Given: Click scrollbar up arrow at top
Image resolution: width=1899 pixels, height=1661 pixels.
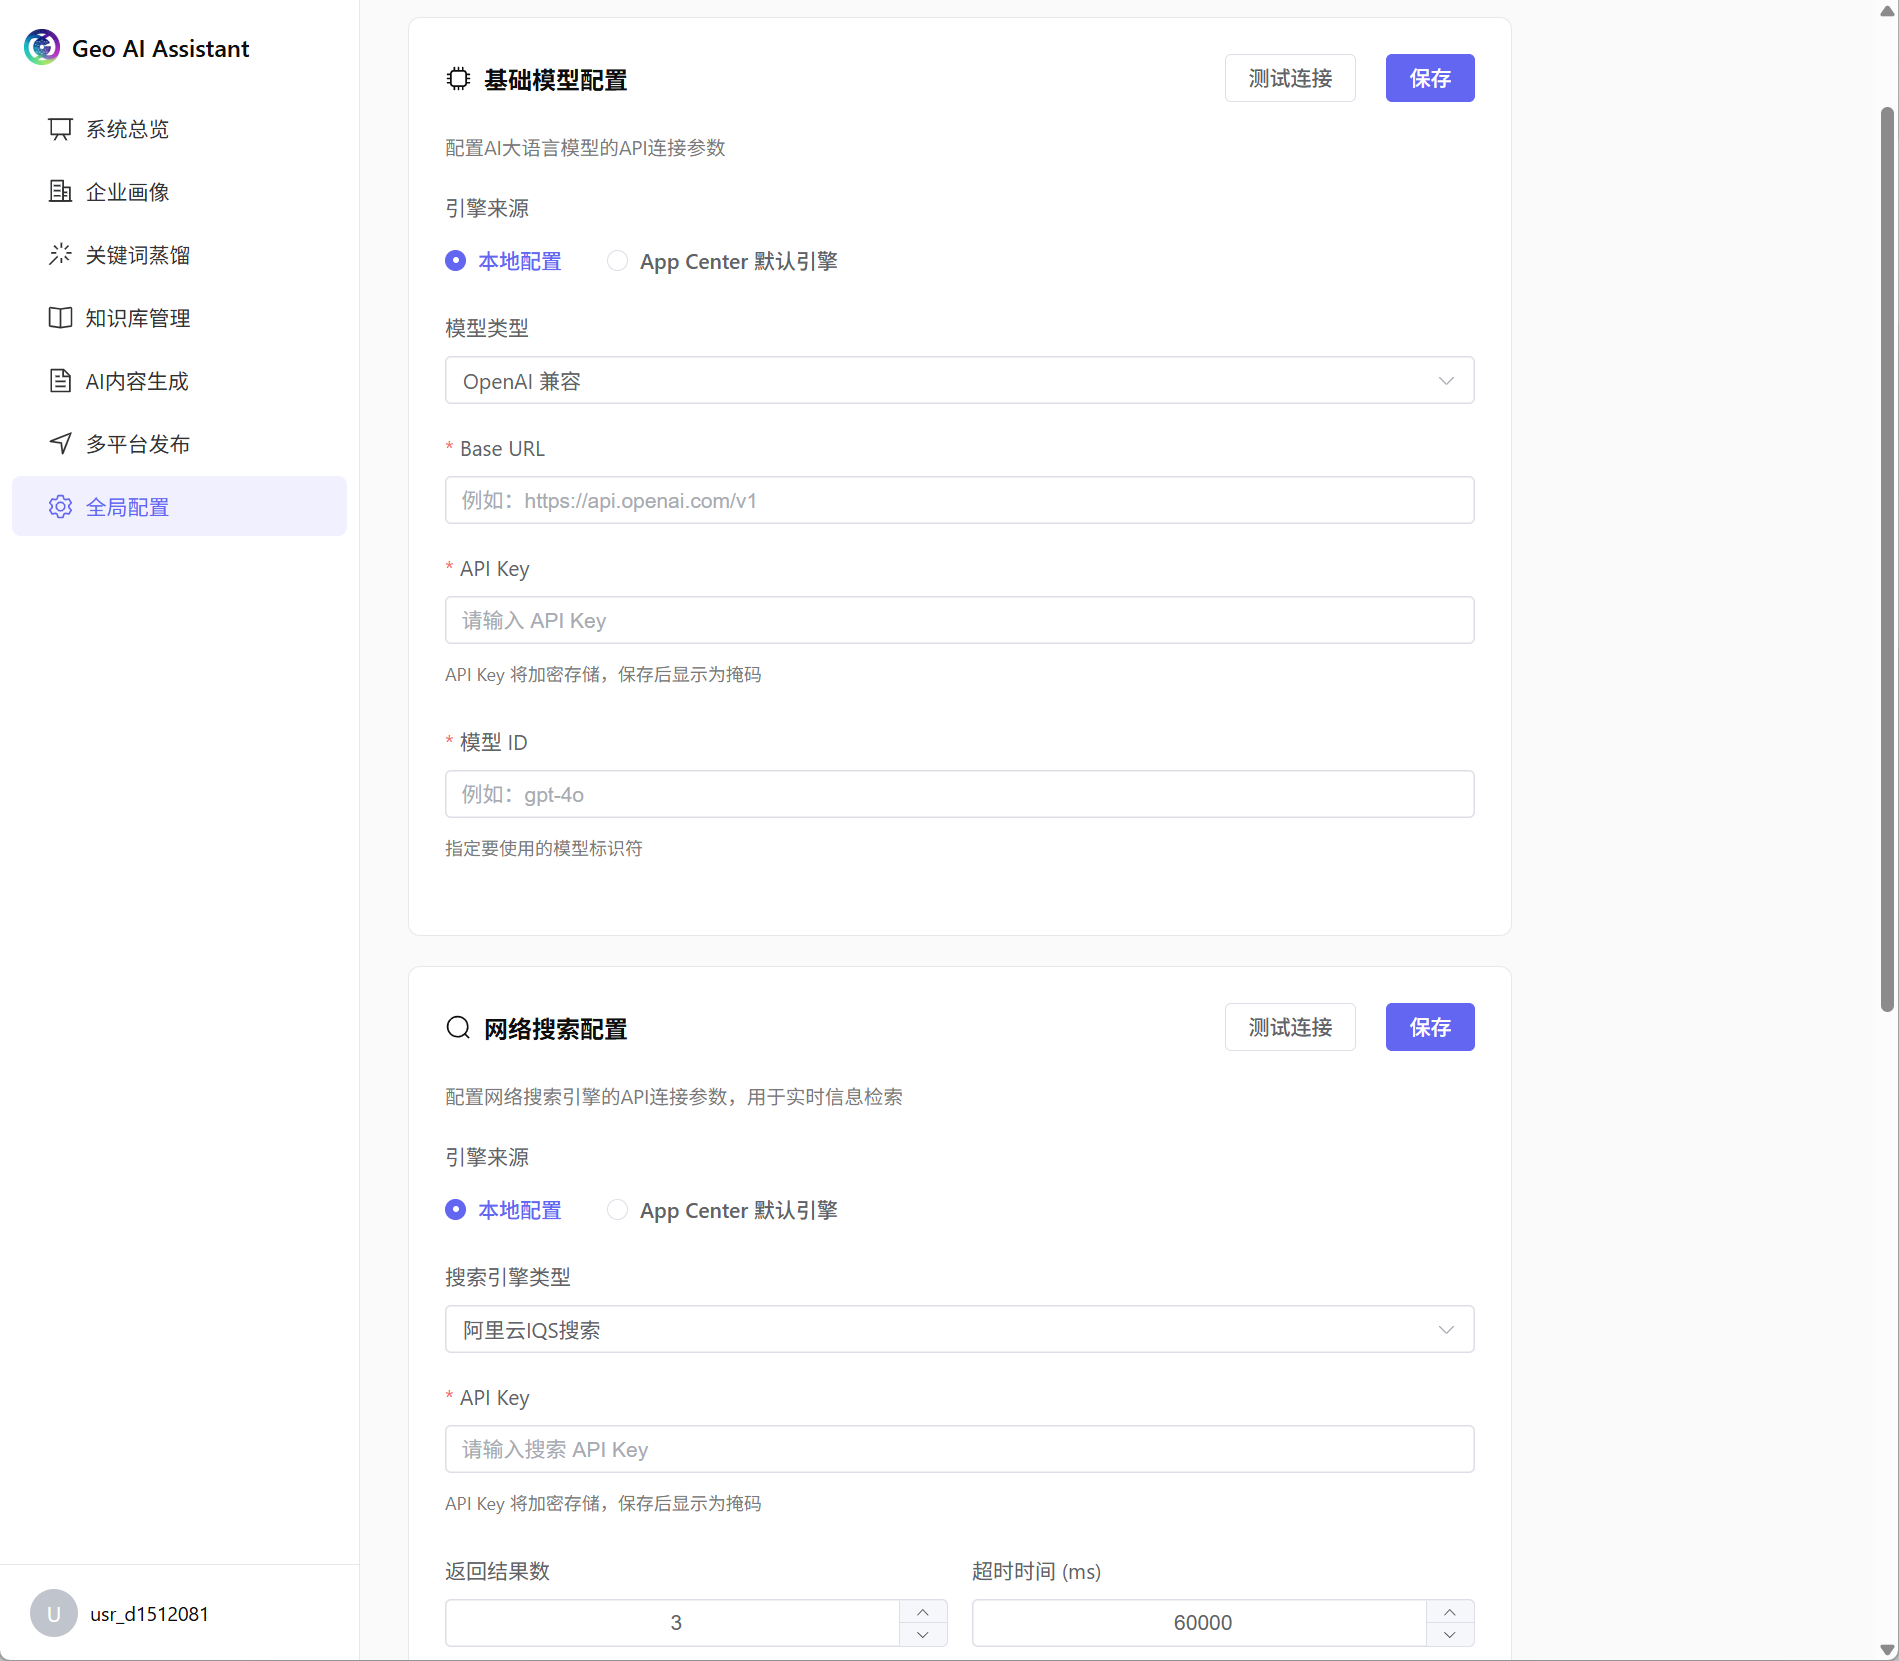Looking at the screenshot, I should point(1888,11).
